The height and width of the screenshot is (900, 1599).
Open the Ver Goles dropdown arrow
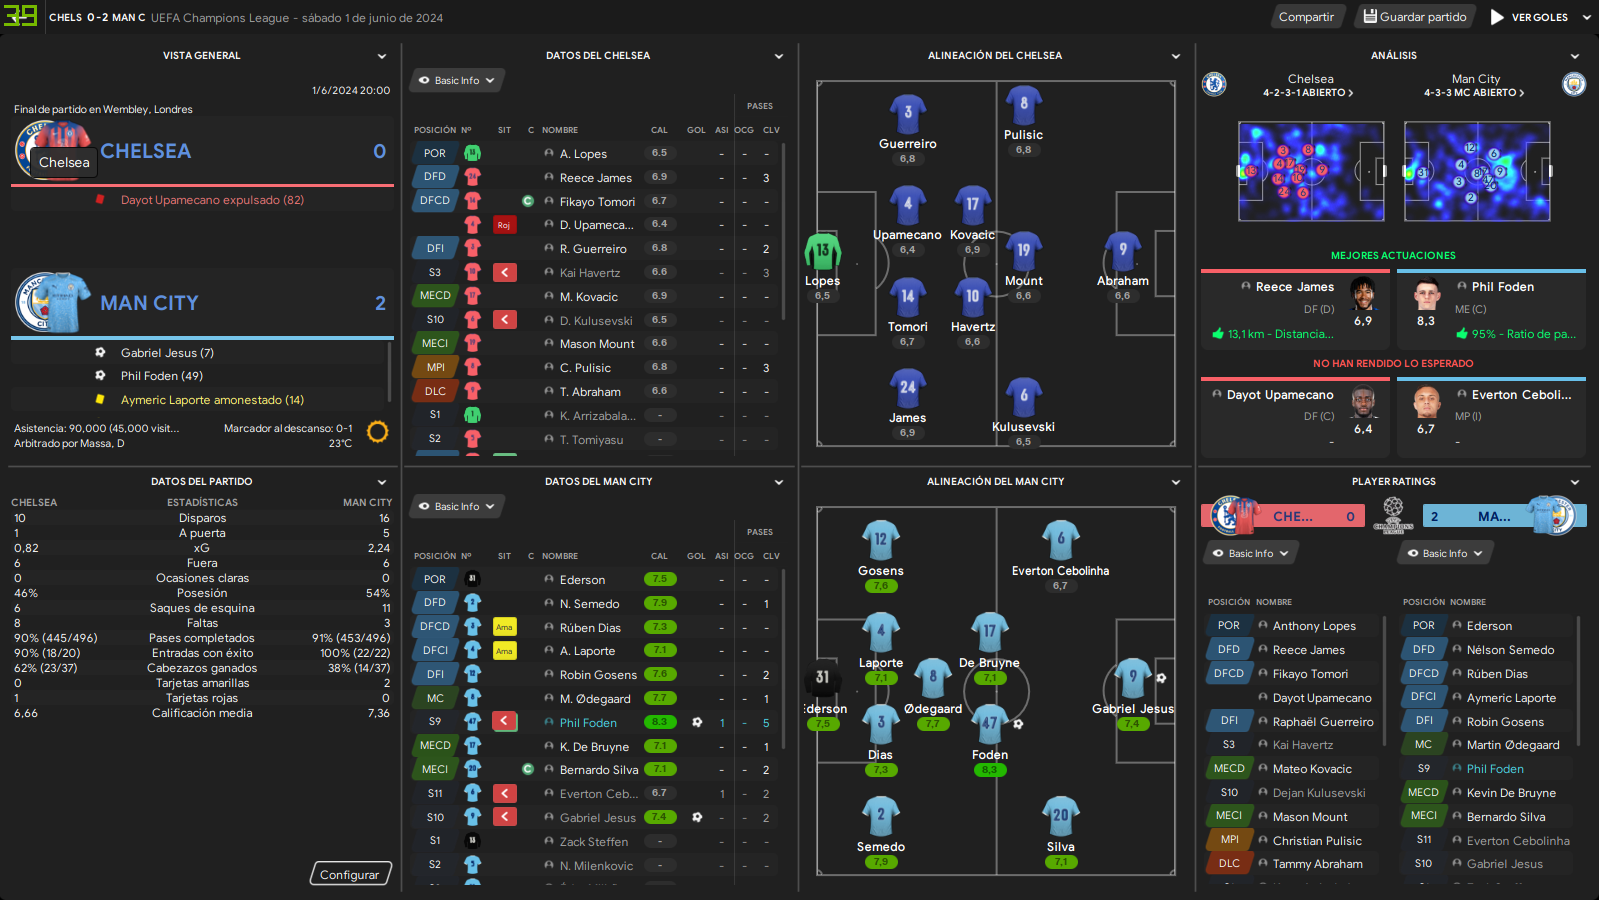(x=1586, y=17)
